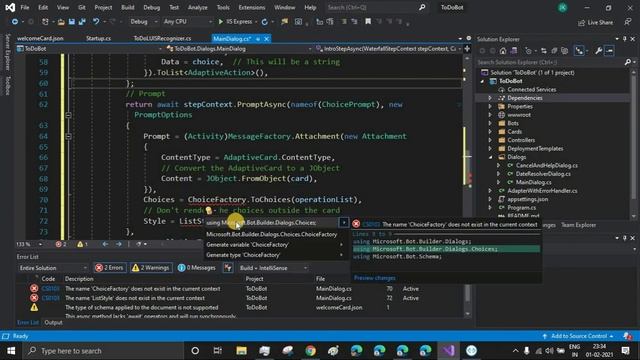This screenshot has width=640, height=360.
Task: Open the Any CPU platform dropdown
Action: click(187, 22)
